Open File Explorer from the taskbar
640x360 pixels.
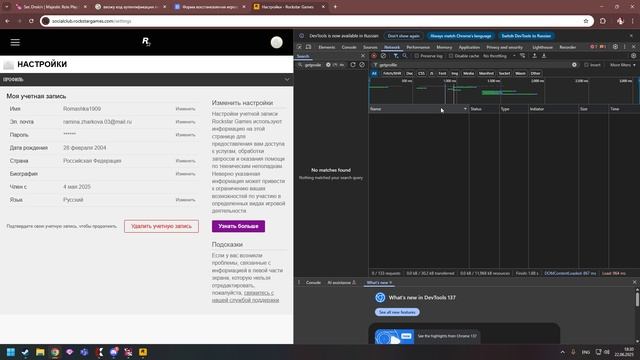click(40, 352)
